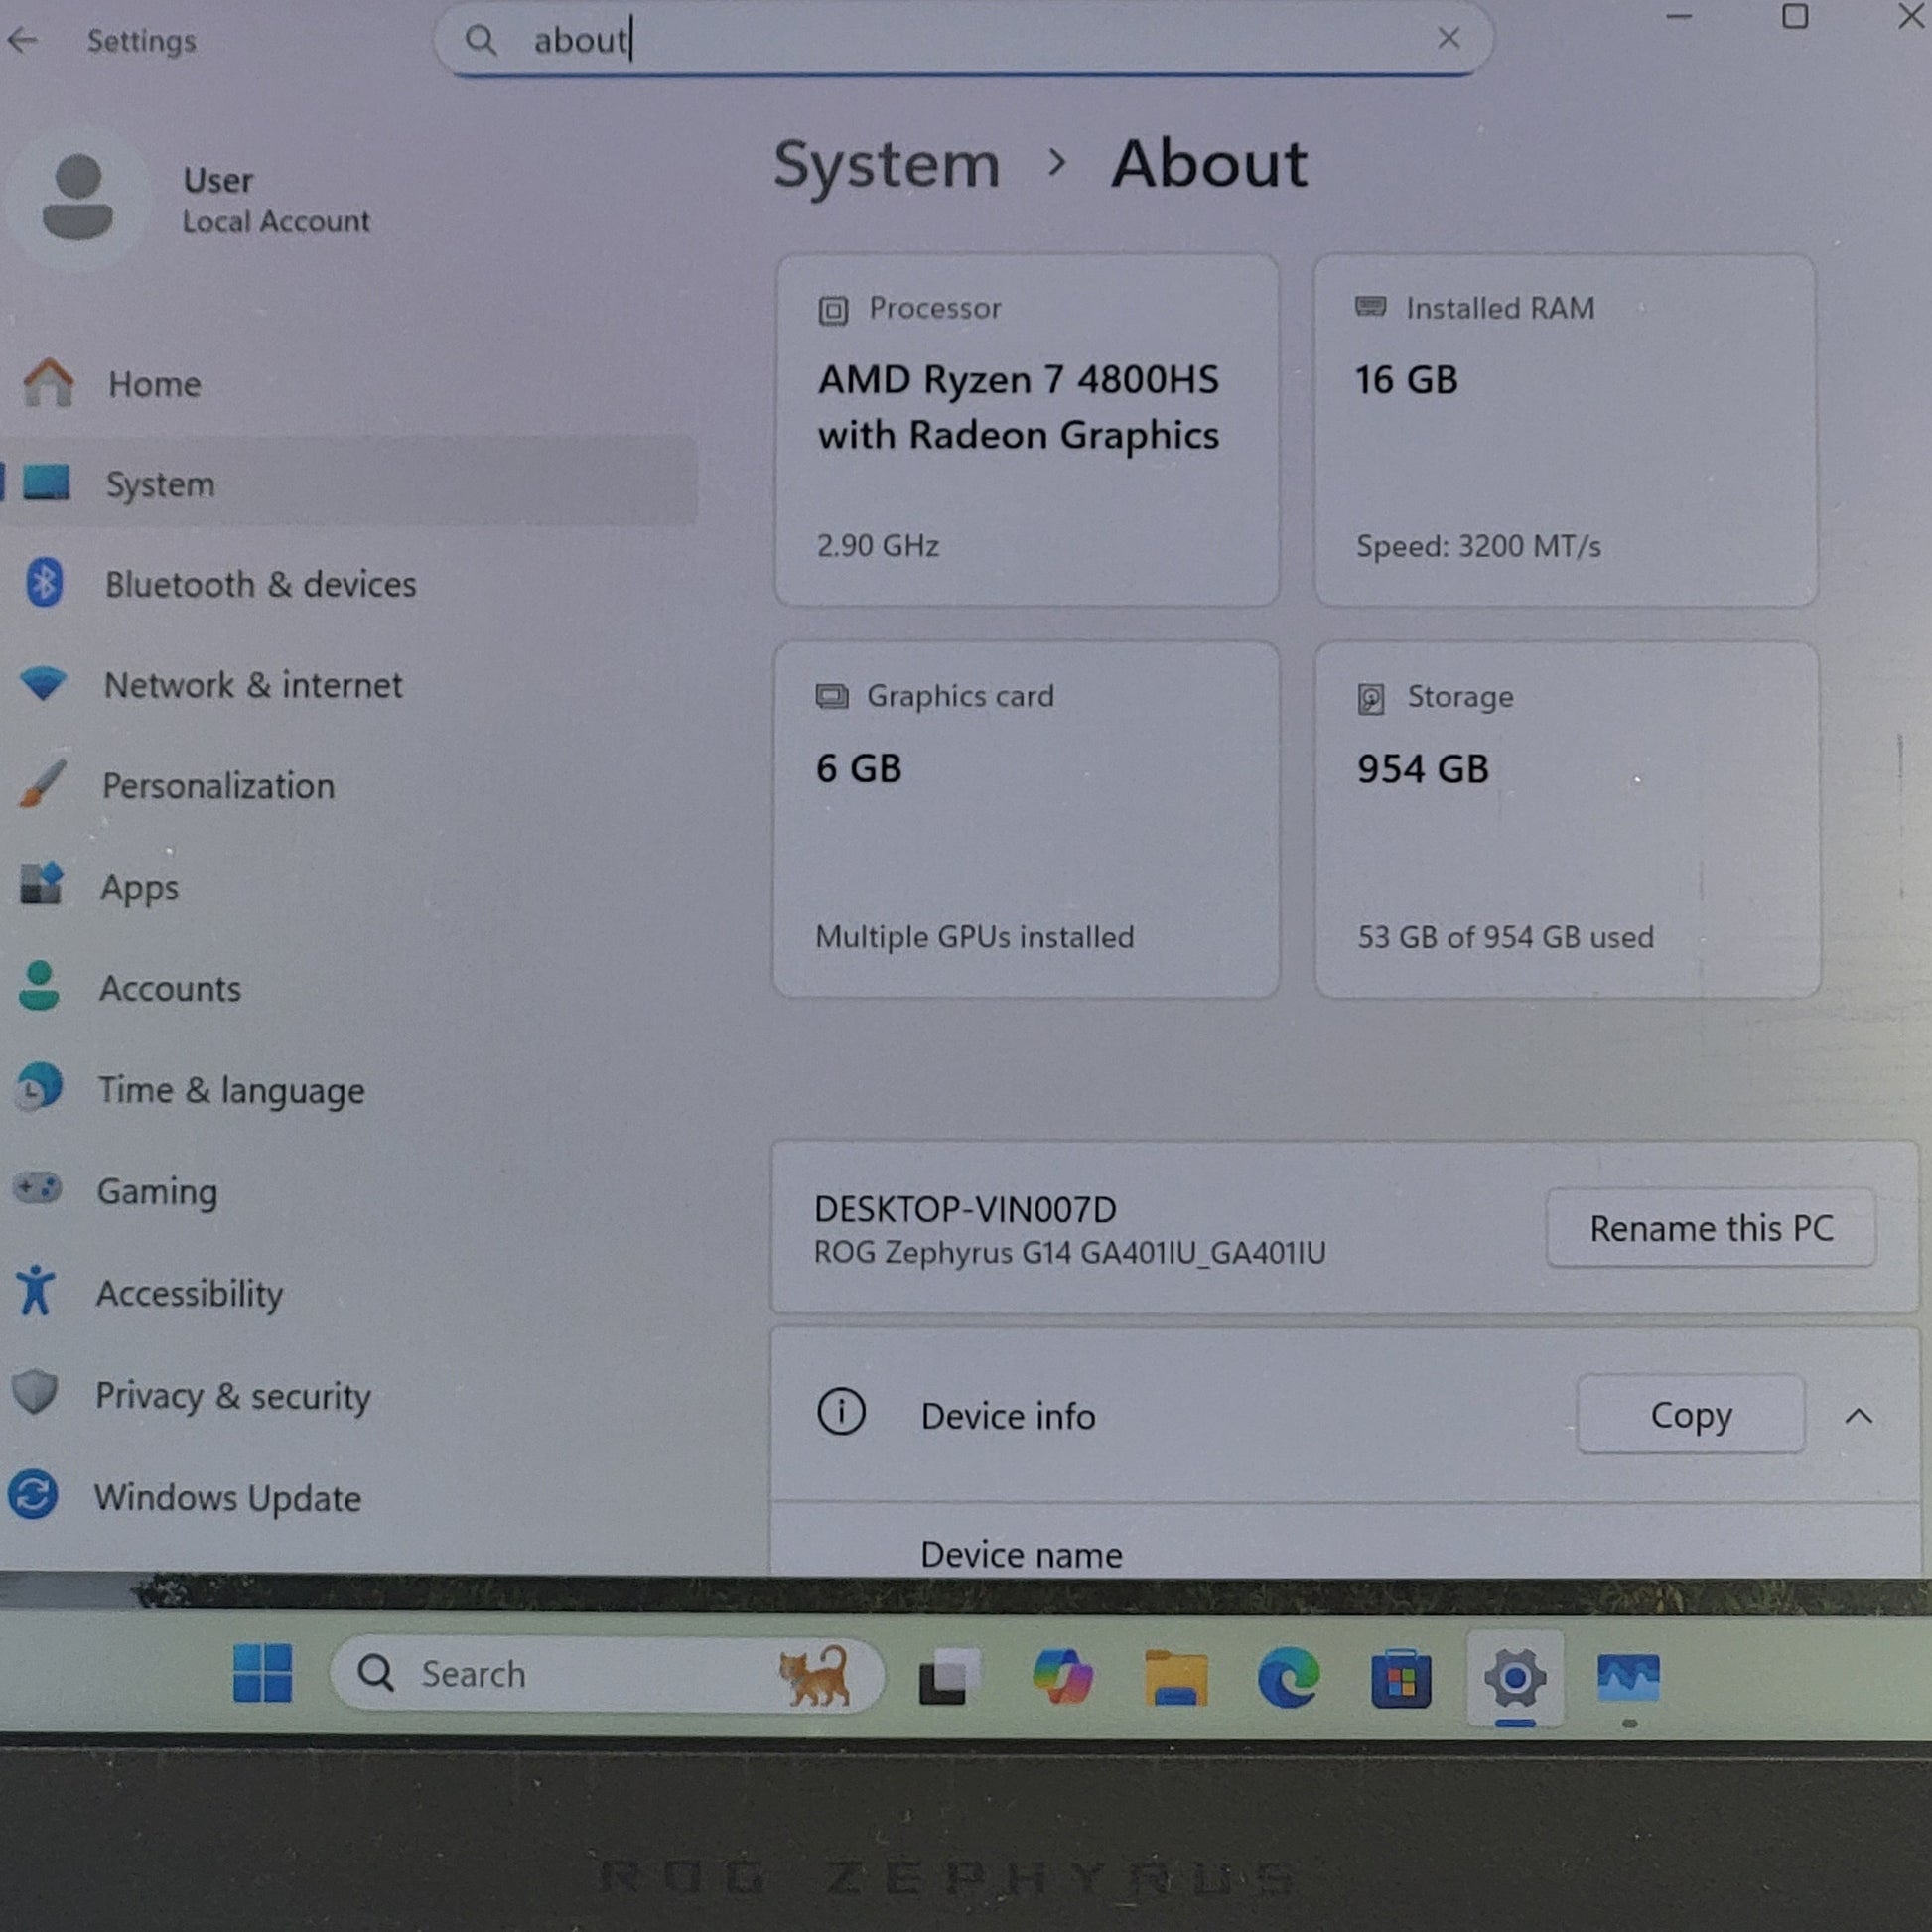Click the Device info circle icon
The image size is (1932, 1932).
pos(841,1412)
